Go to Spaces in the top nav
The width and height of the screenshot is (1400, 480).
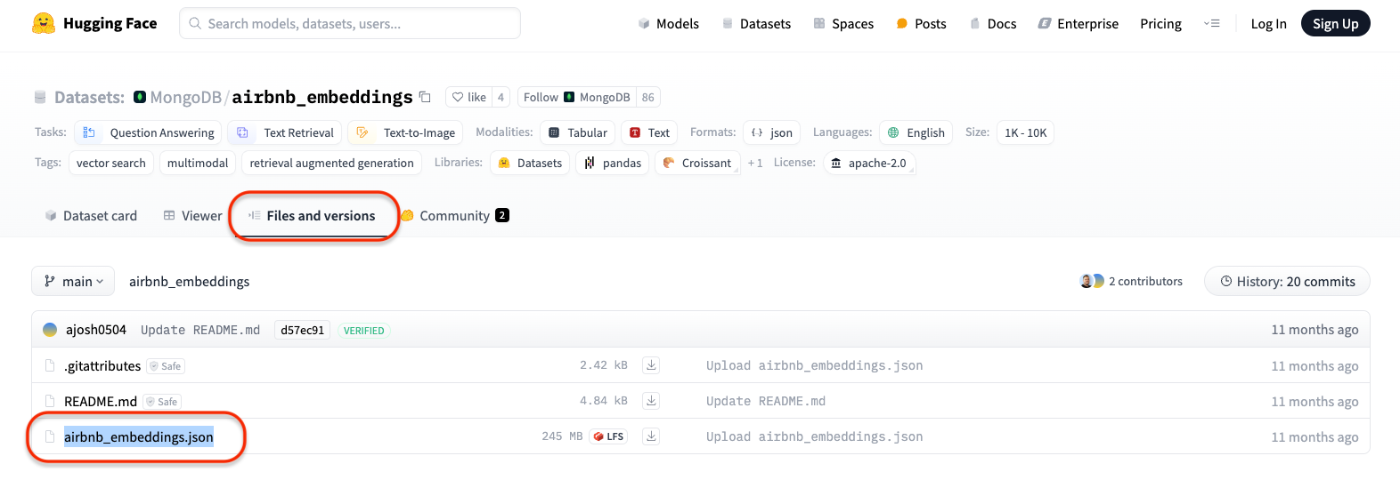pyautogui.click(x=843, y=24)
